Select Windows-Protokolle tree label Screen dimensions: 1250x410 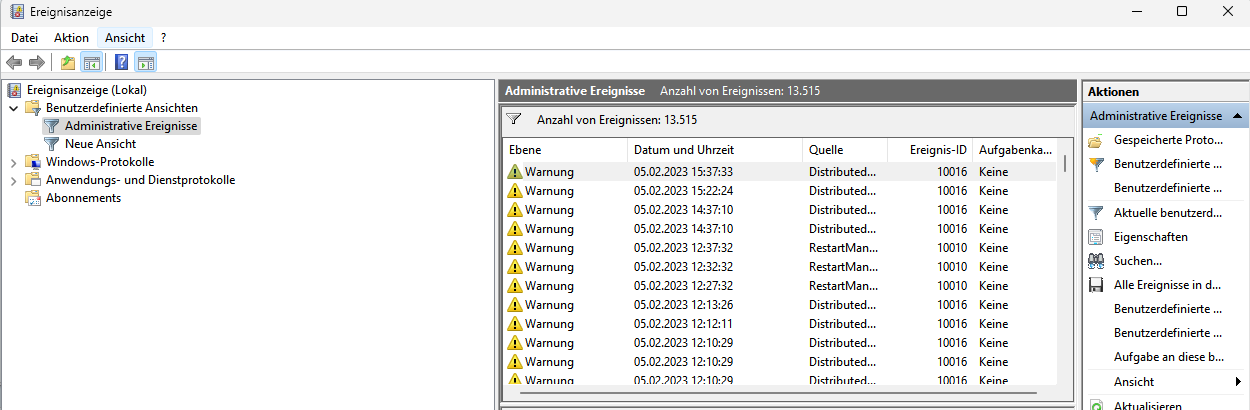click(100, 162)
